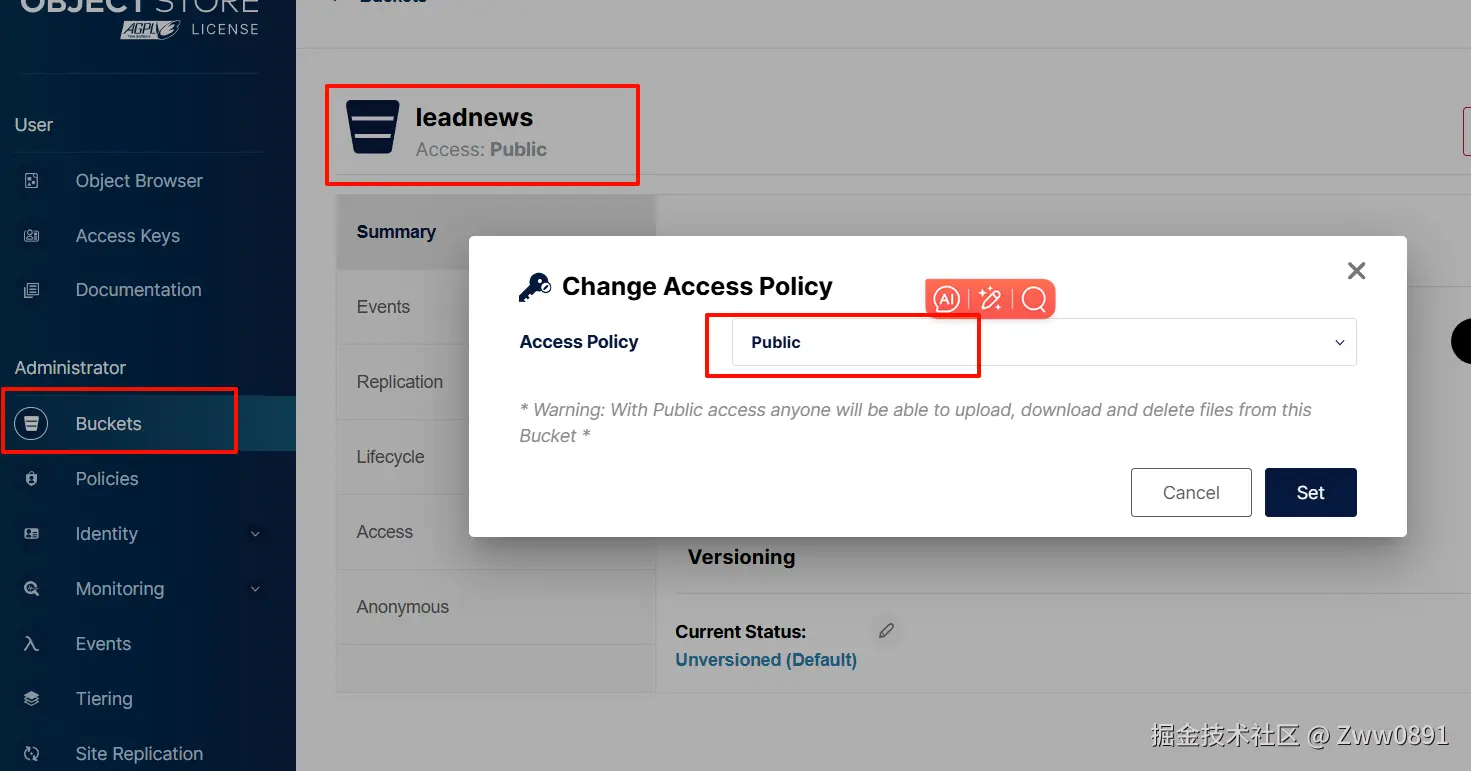Open the Lifecycle tab
1471x771 pixels.
click(x=391, y=457)
